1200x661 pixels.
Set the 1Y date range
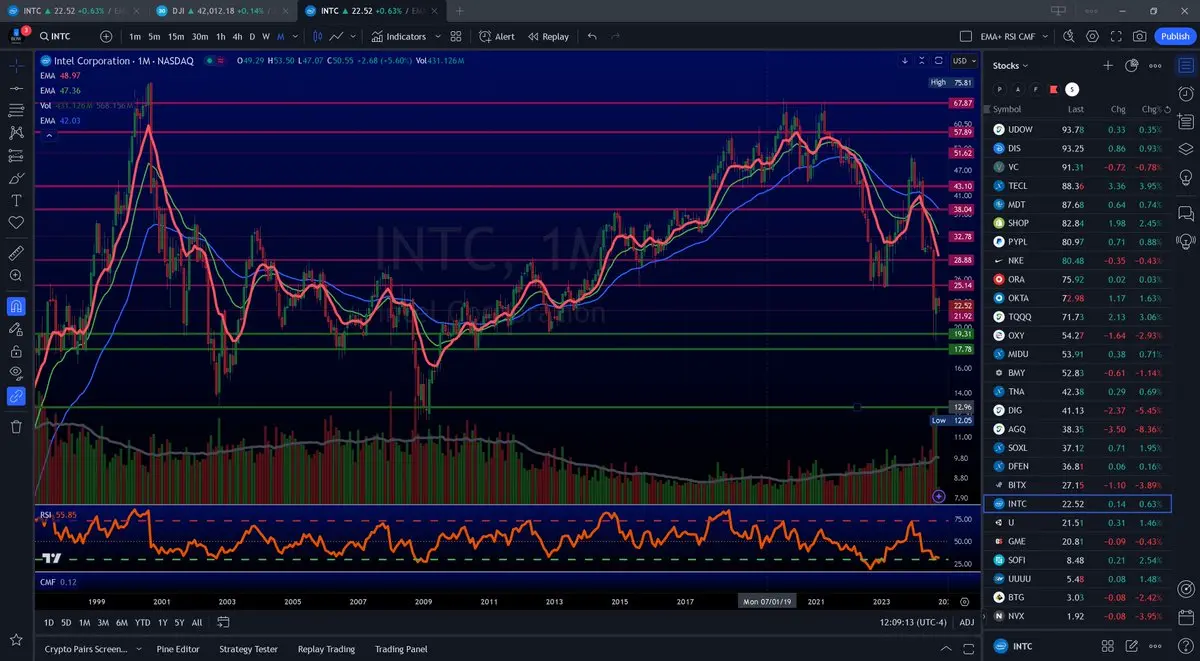pos(162,622)
